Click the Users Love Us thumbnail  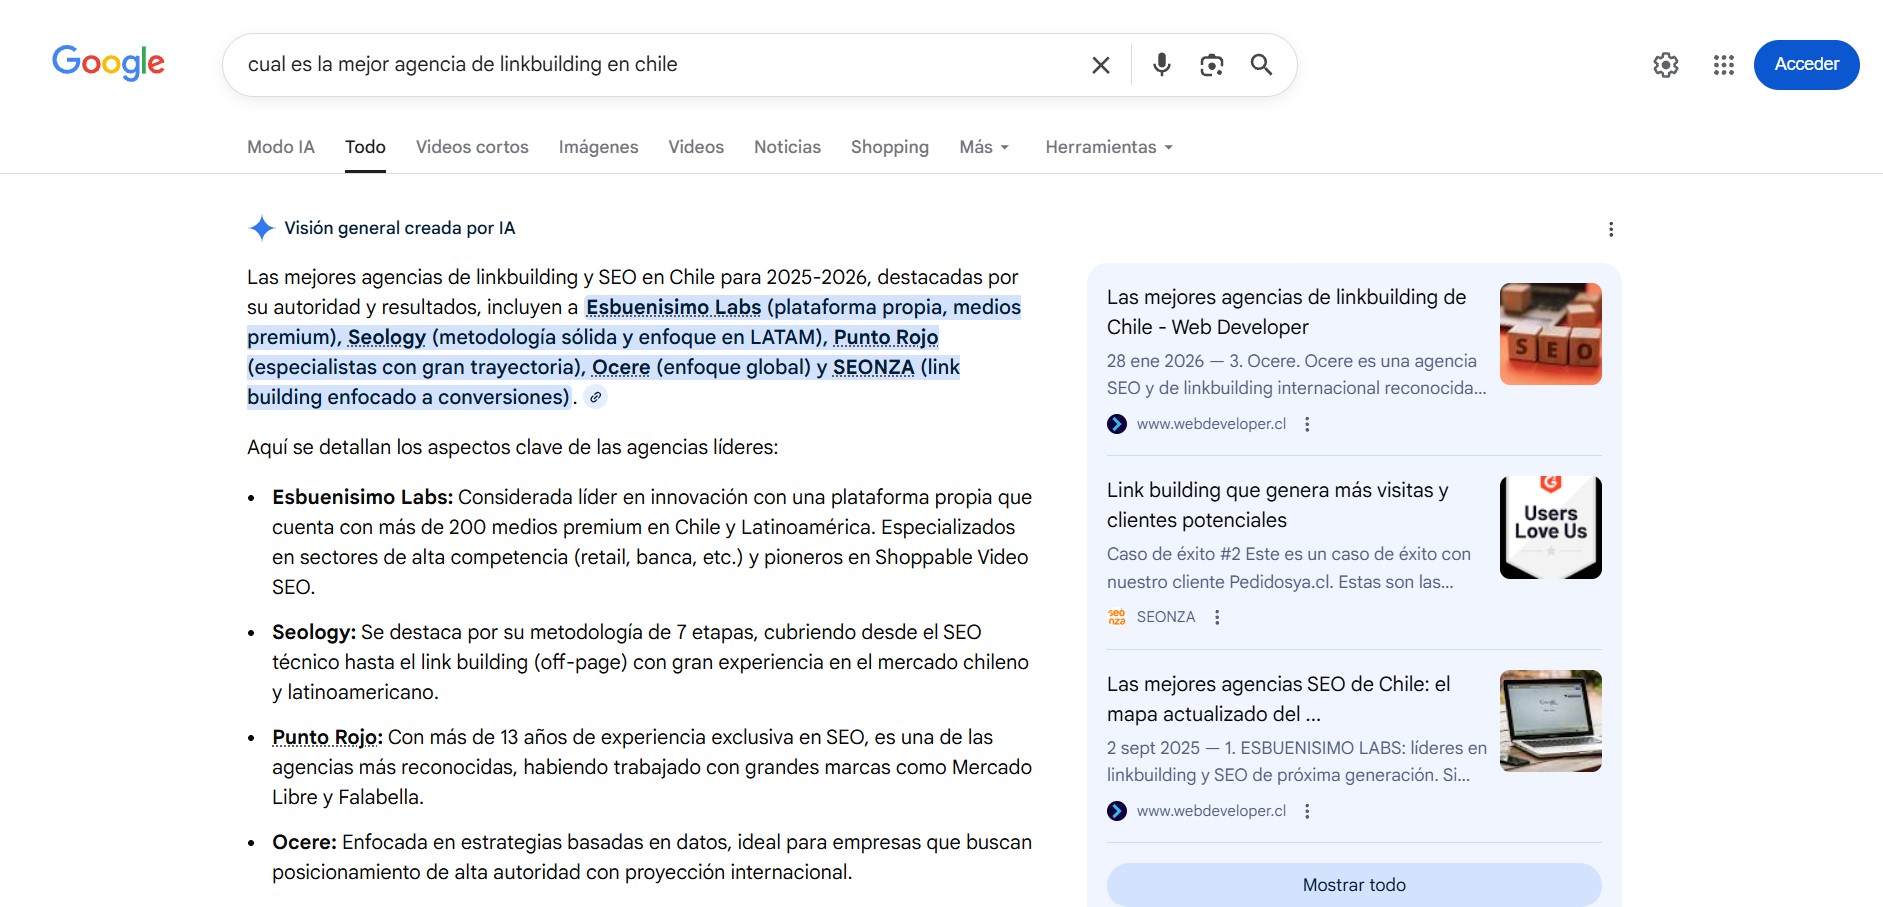[x=1550, y=527]
